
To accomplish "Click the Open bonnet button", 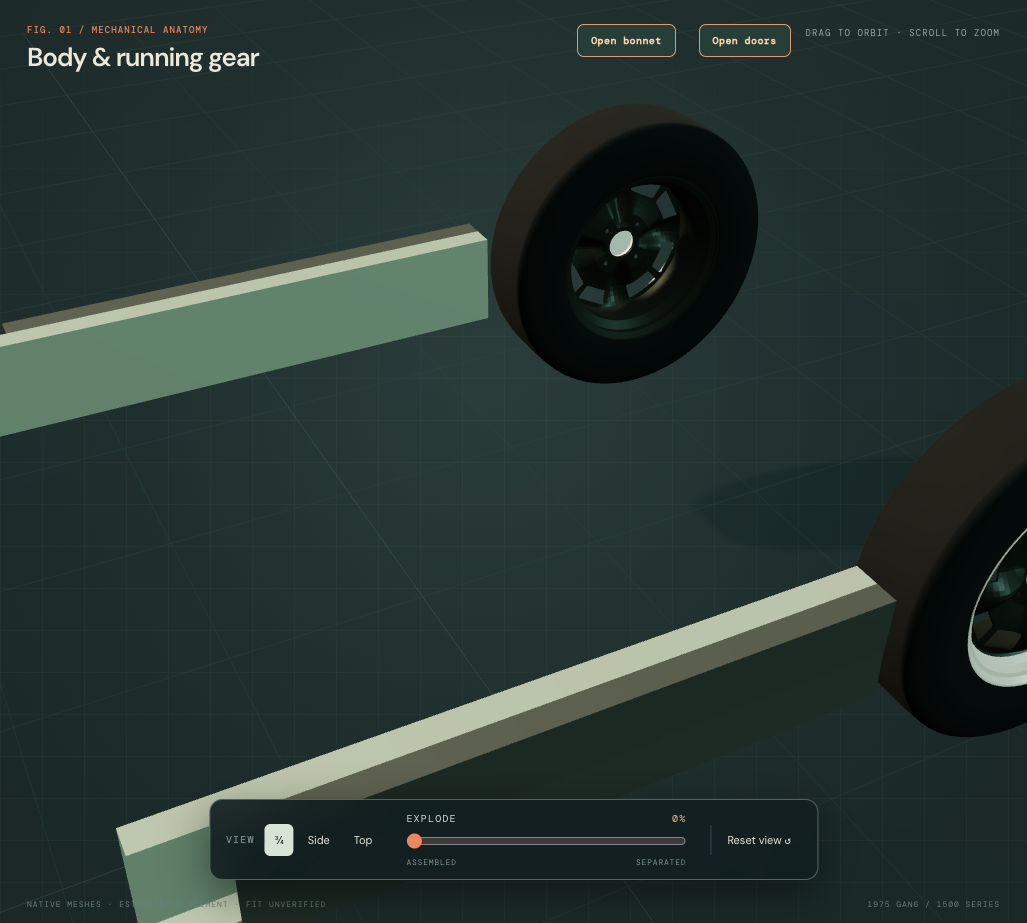I will 626,41.
